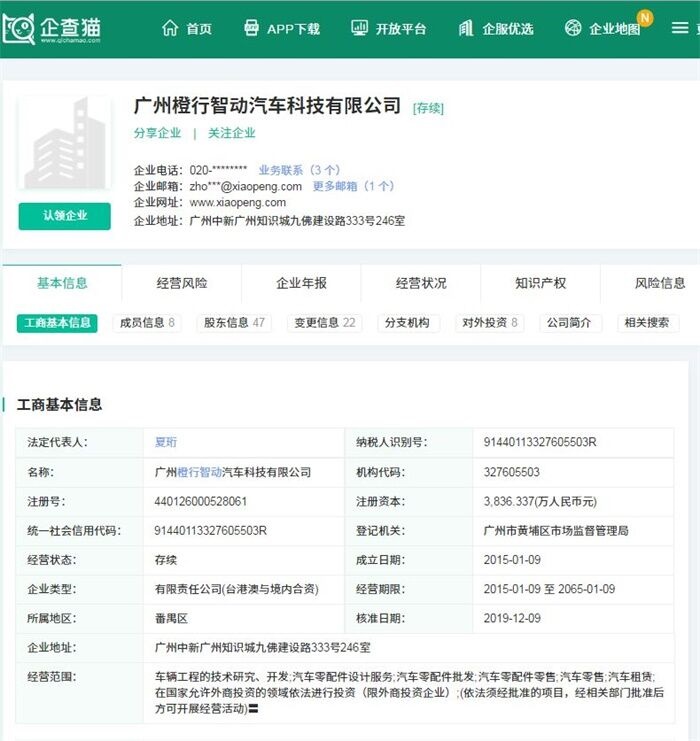Open legal representative 夏珩 link

[x=166, y=442]
